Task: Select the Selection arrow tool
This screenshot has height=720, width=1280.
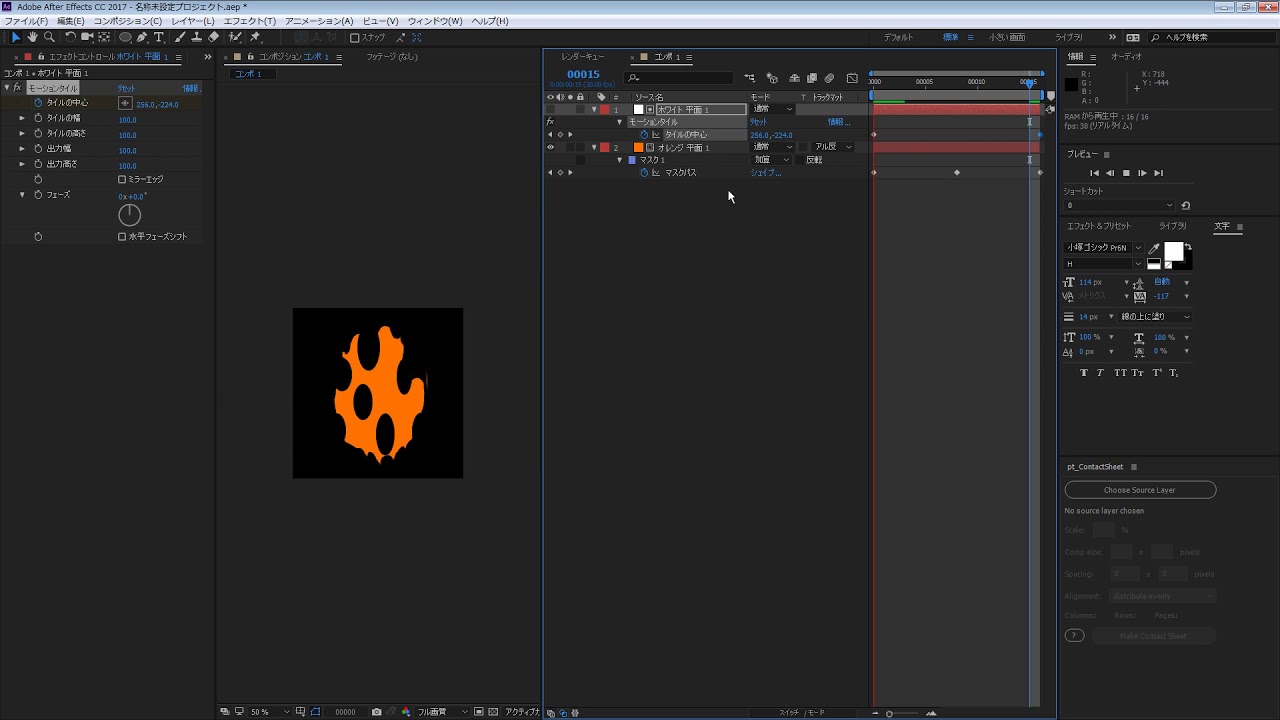Action: 16,37
